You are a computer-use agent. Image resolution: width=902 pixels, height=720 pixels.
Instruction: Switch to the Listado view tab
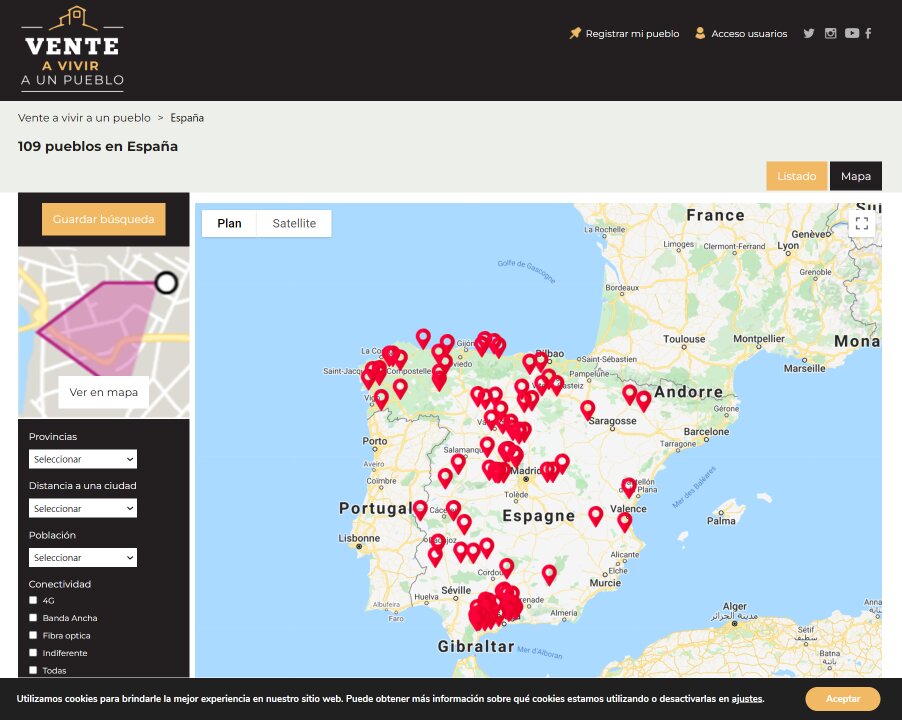(x=796, y=176)
